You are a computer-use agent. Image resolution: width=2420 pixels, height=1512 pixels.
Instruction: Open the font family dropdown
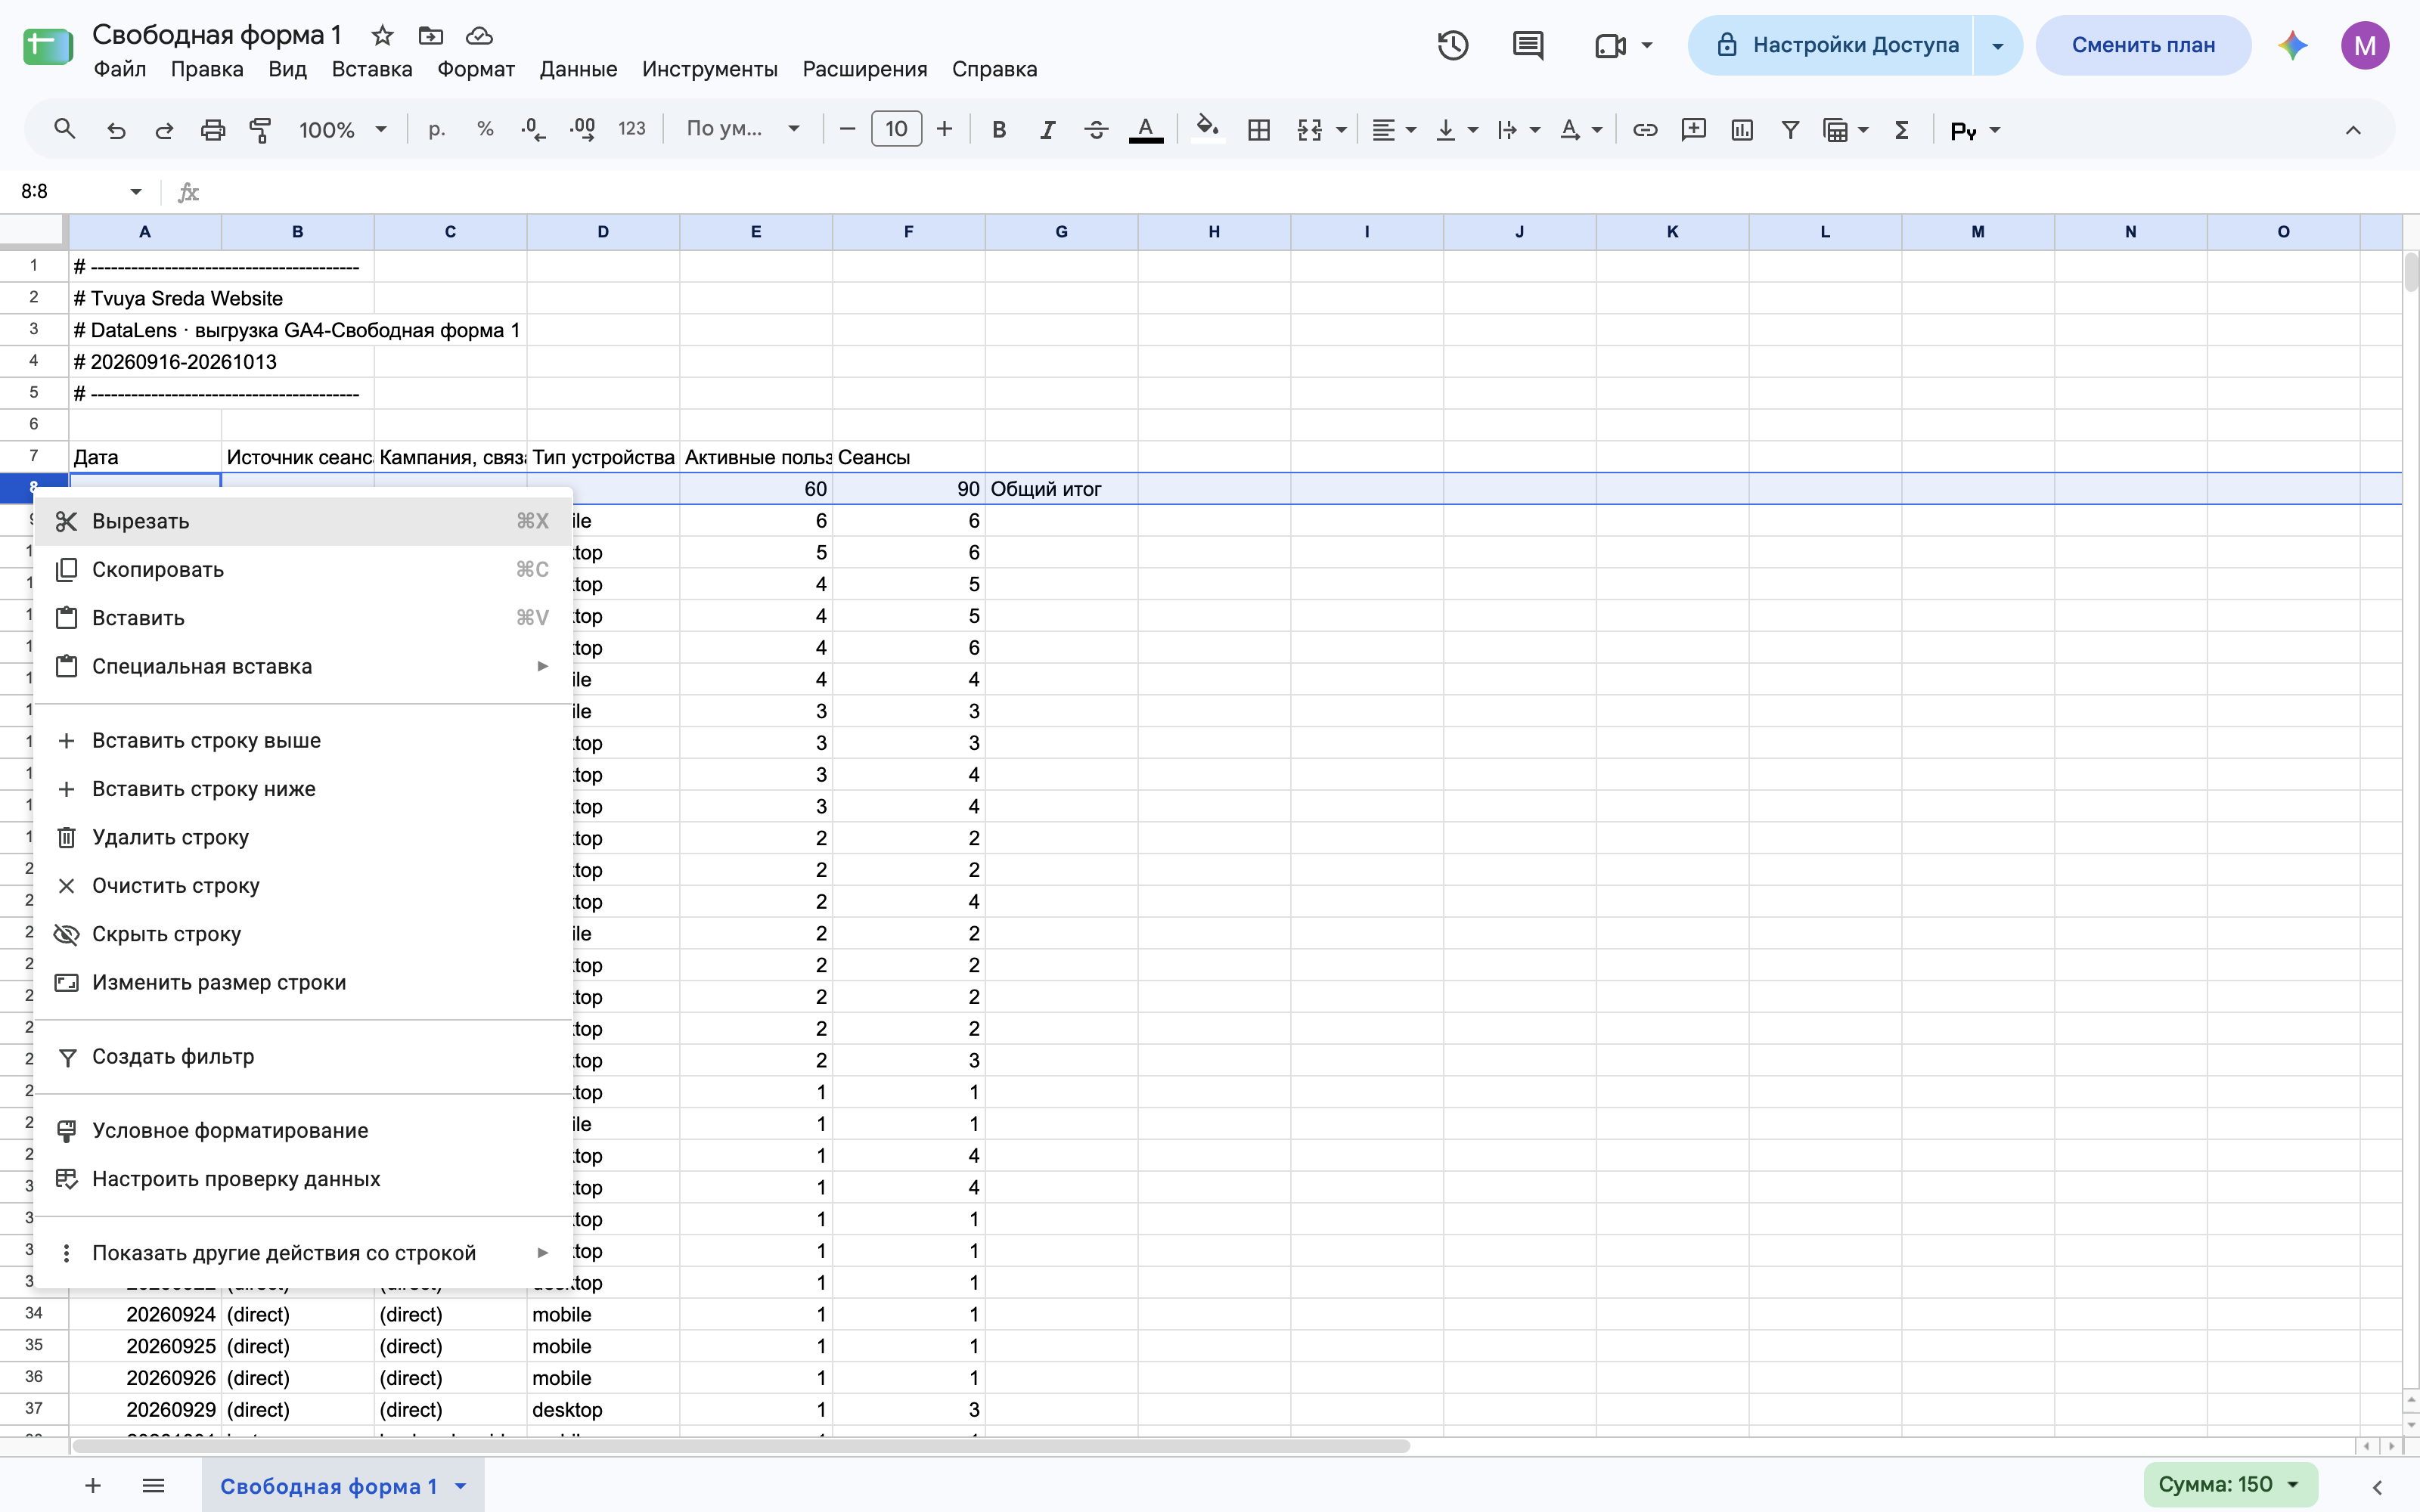click(743, 130)
